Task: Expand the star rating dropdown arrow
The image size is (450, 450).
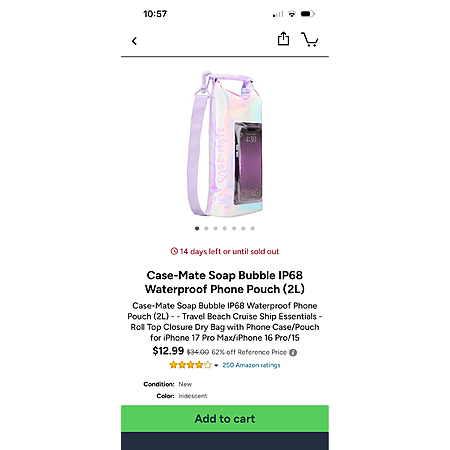Action: tap(216, 366)
